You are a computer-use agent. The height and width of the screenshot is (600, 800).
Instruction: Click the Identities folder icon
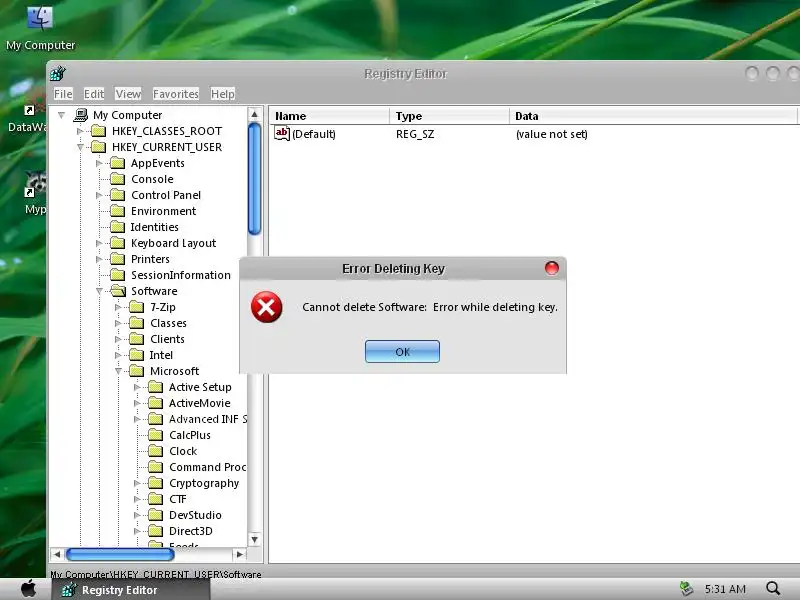[118, 227]
